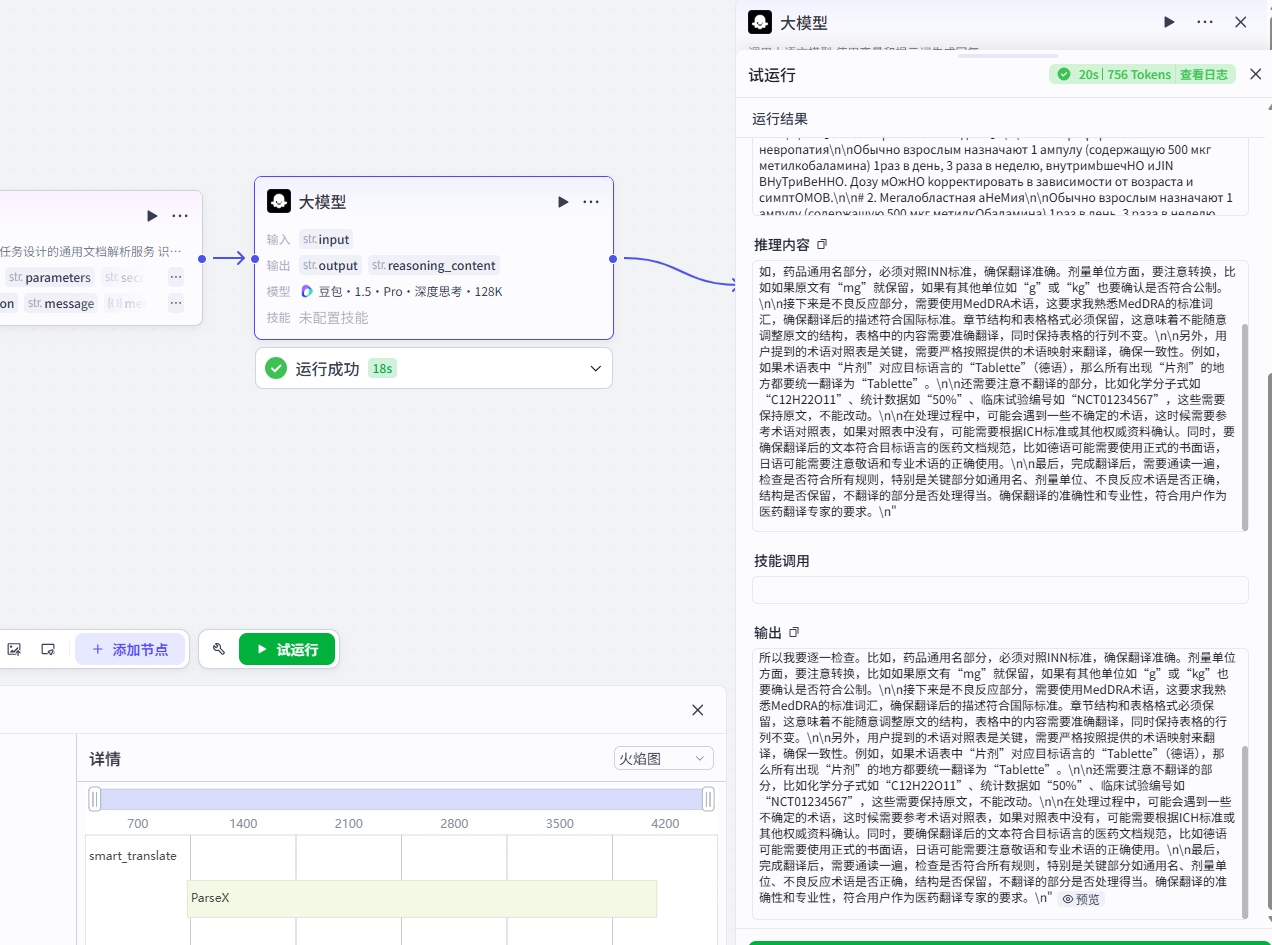Click the parameters variable tag
The width and height of the screenshot is (1272, 945).
(50, 277)
